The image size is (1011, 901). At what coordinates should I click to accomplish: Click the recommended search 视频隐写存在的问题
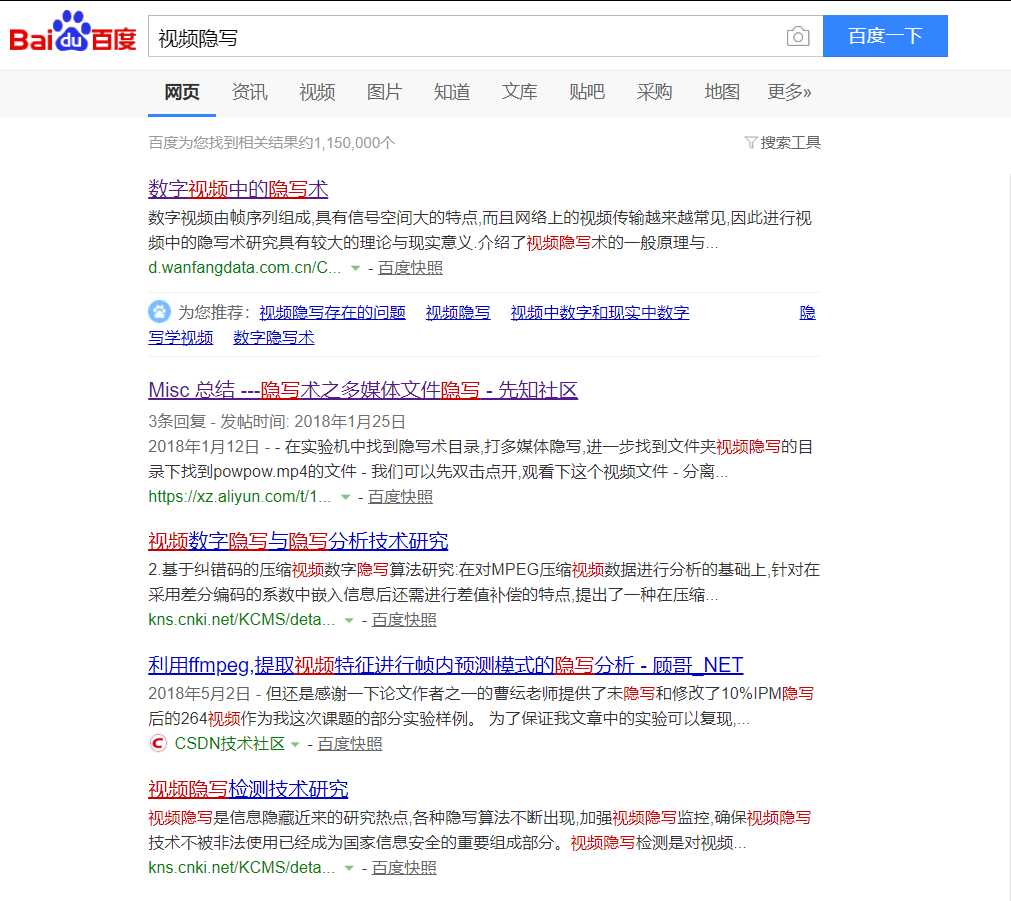[332, 311]
